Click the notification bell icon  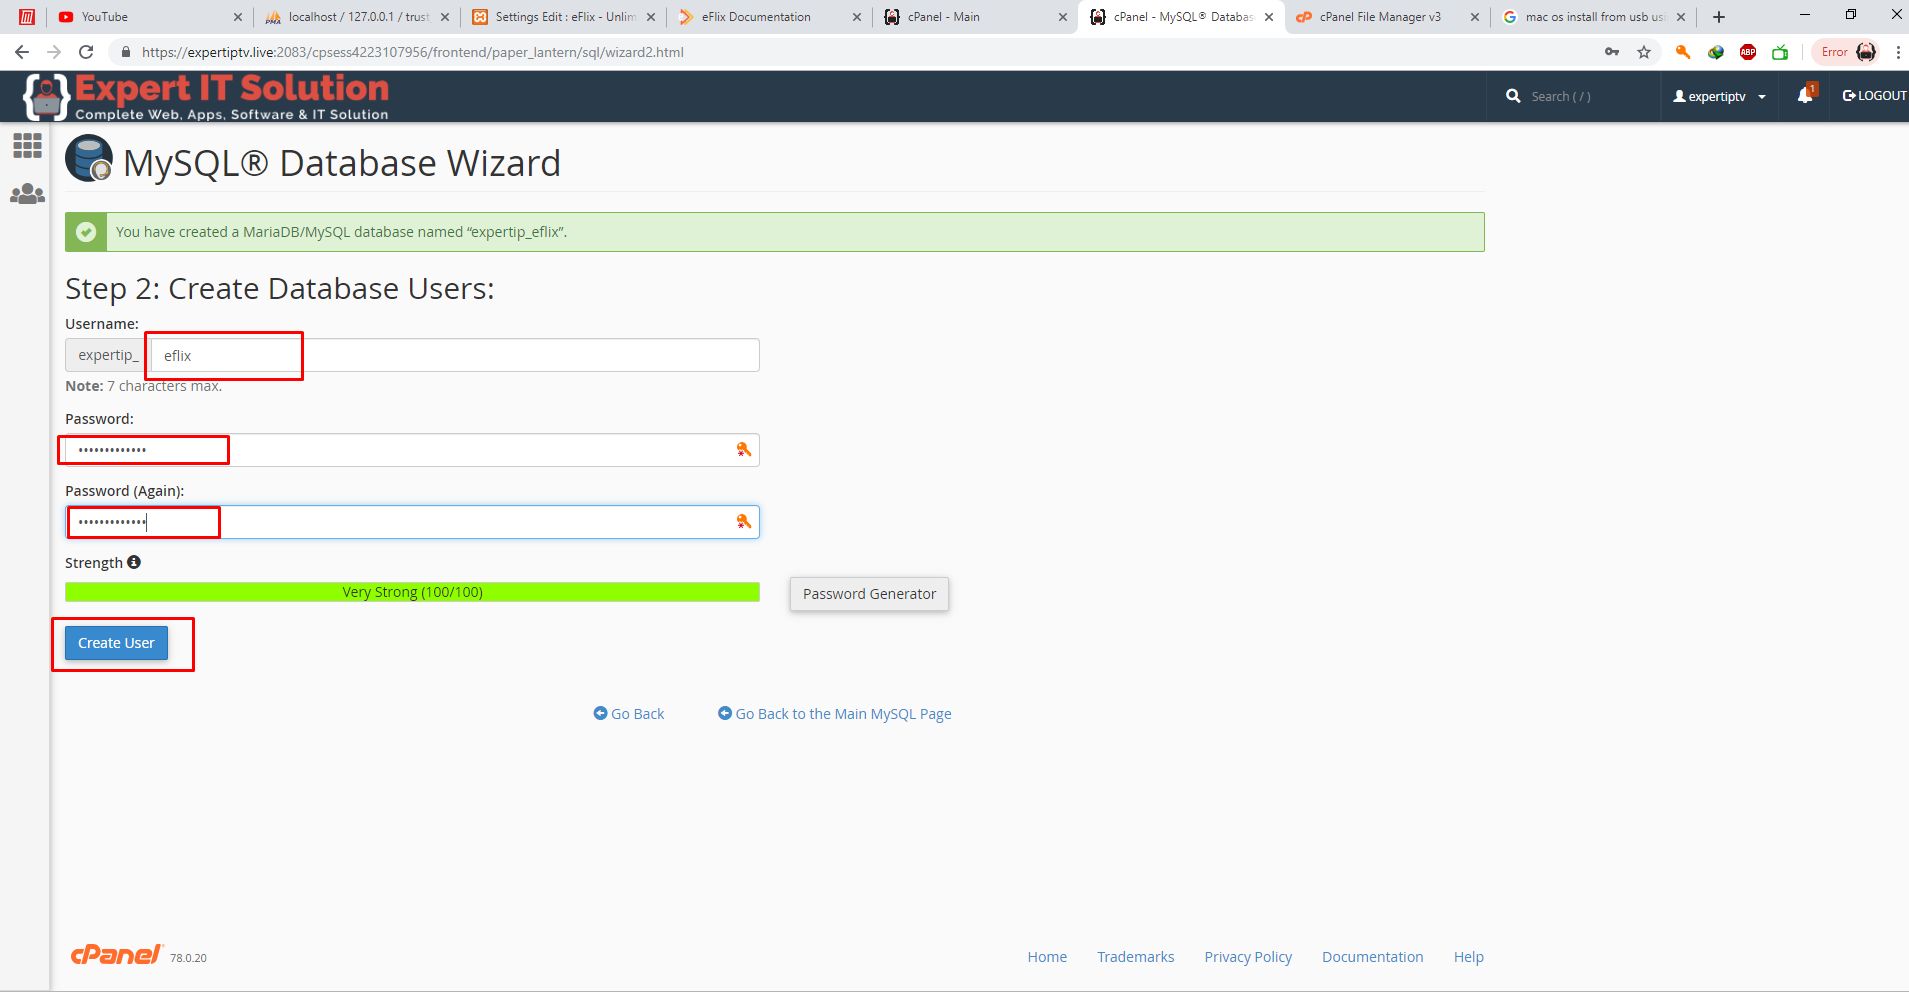[1805, 95]
